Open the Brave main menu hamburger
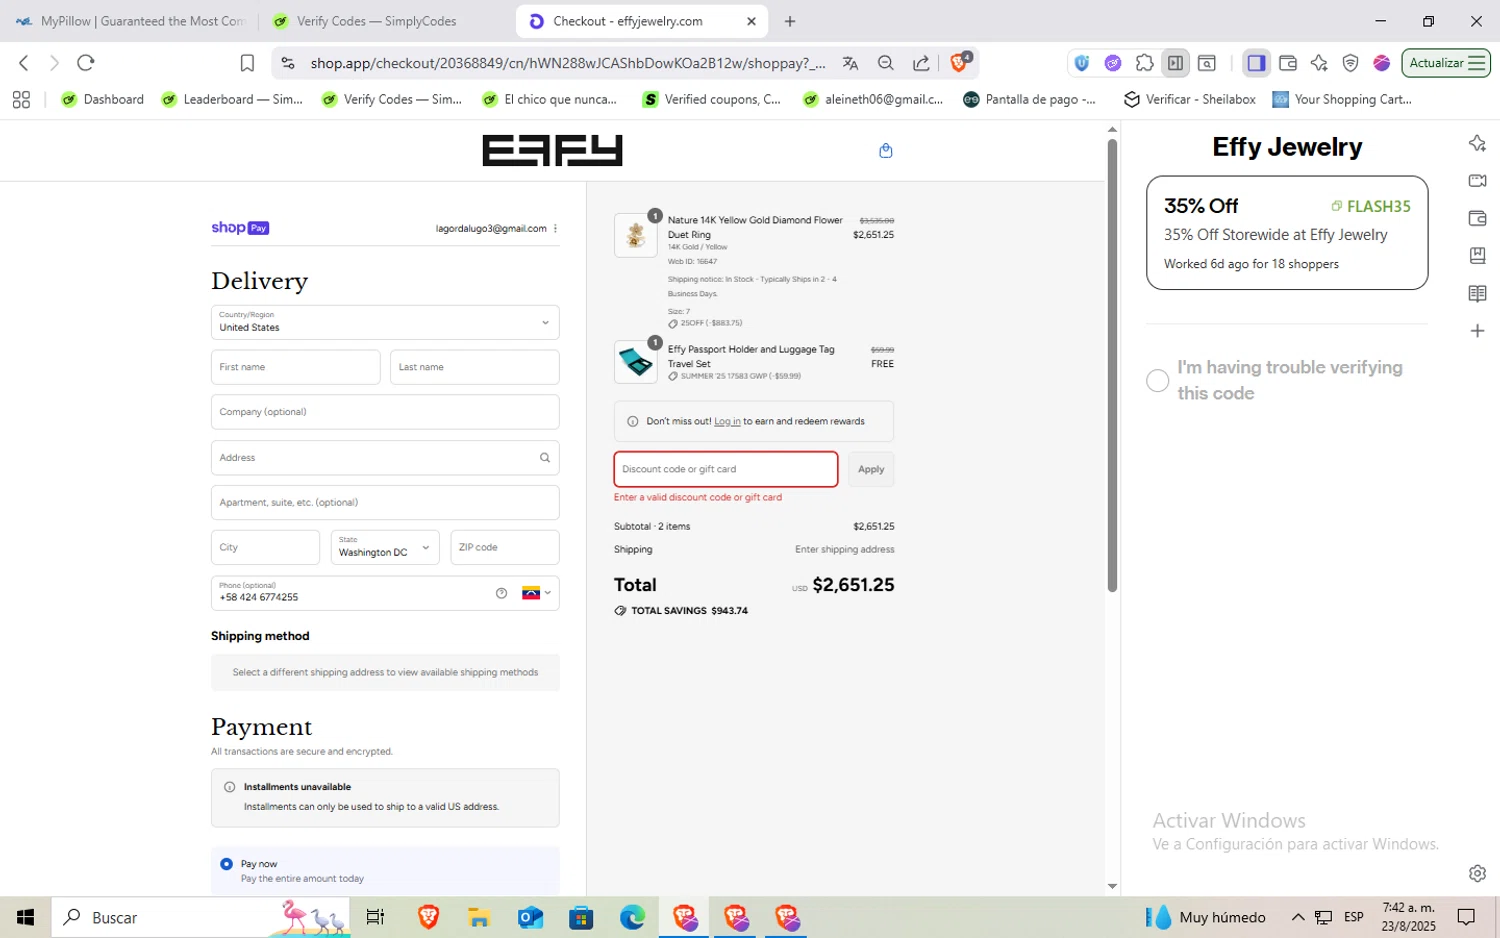 pyautogui.click(x=1476, y=63)
